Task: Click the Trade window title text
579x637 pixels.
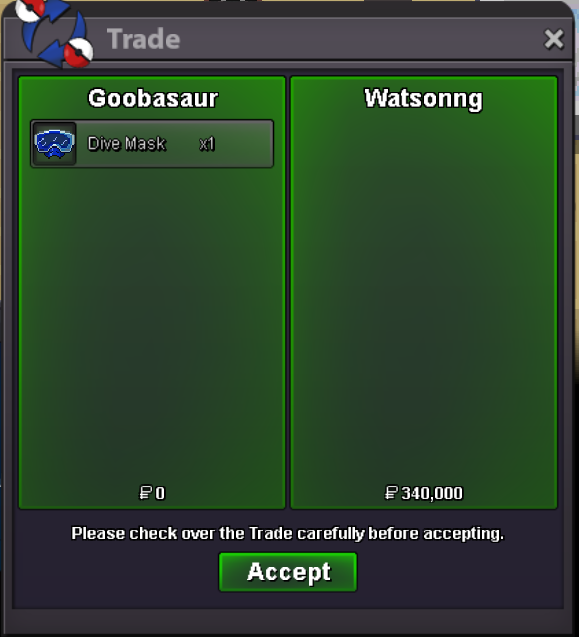Action: point(143,39)
